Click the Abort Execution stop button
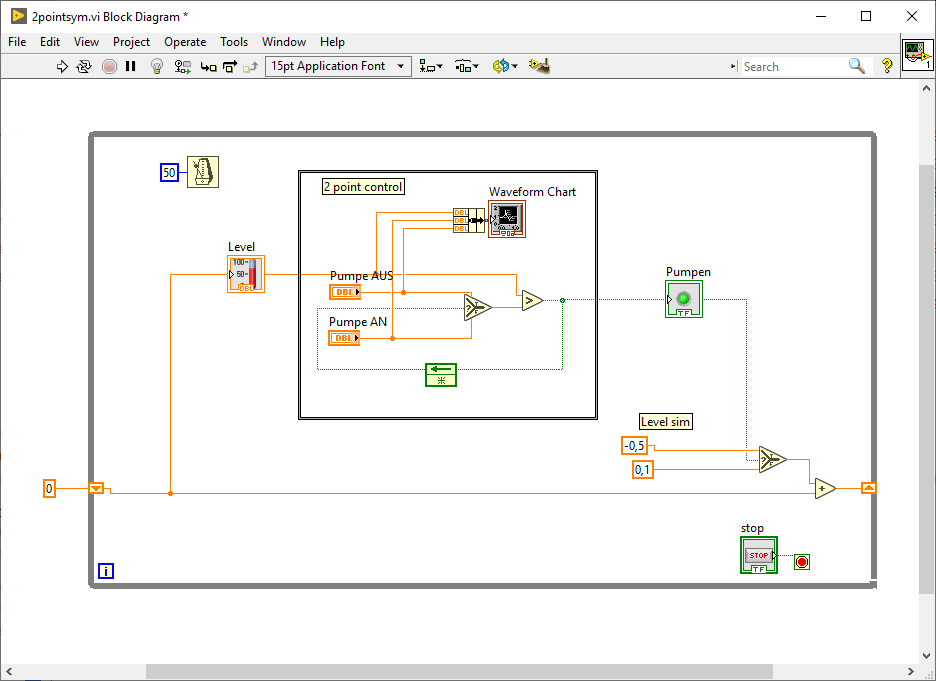 109,66
